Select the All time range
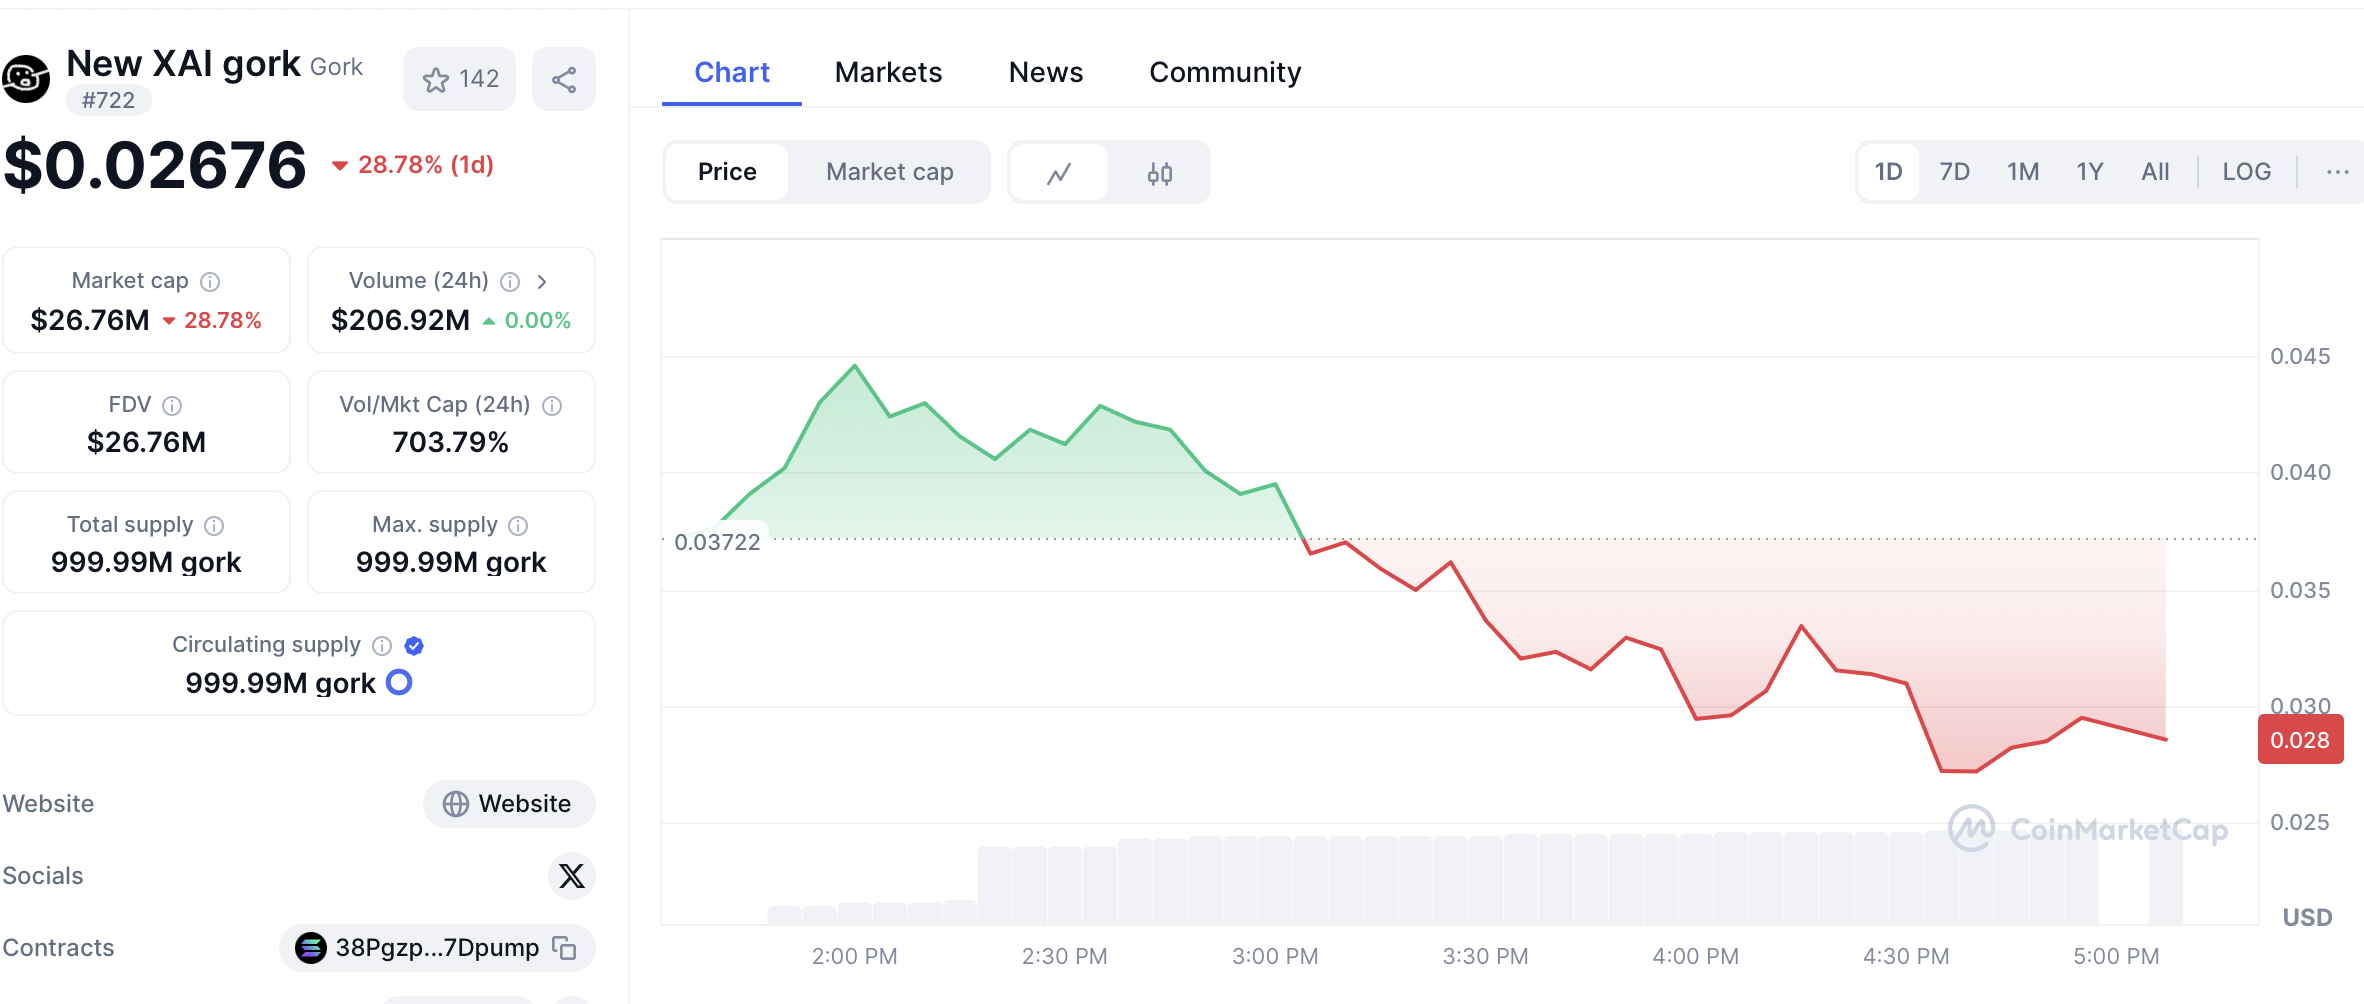This screenshot has height=1004, width=2364. click(x=2155, y=172)
